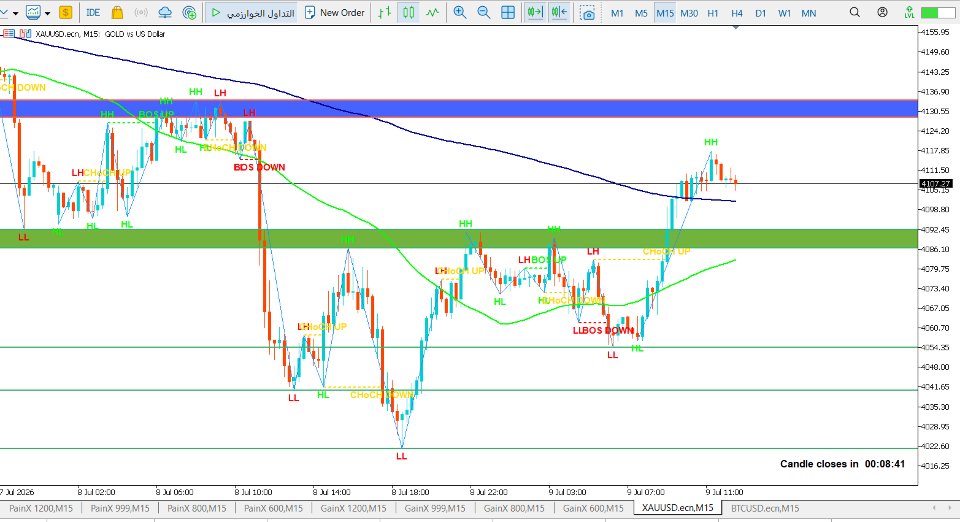Toggle chart auto-scroll to latest bar

coord(534,12)
